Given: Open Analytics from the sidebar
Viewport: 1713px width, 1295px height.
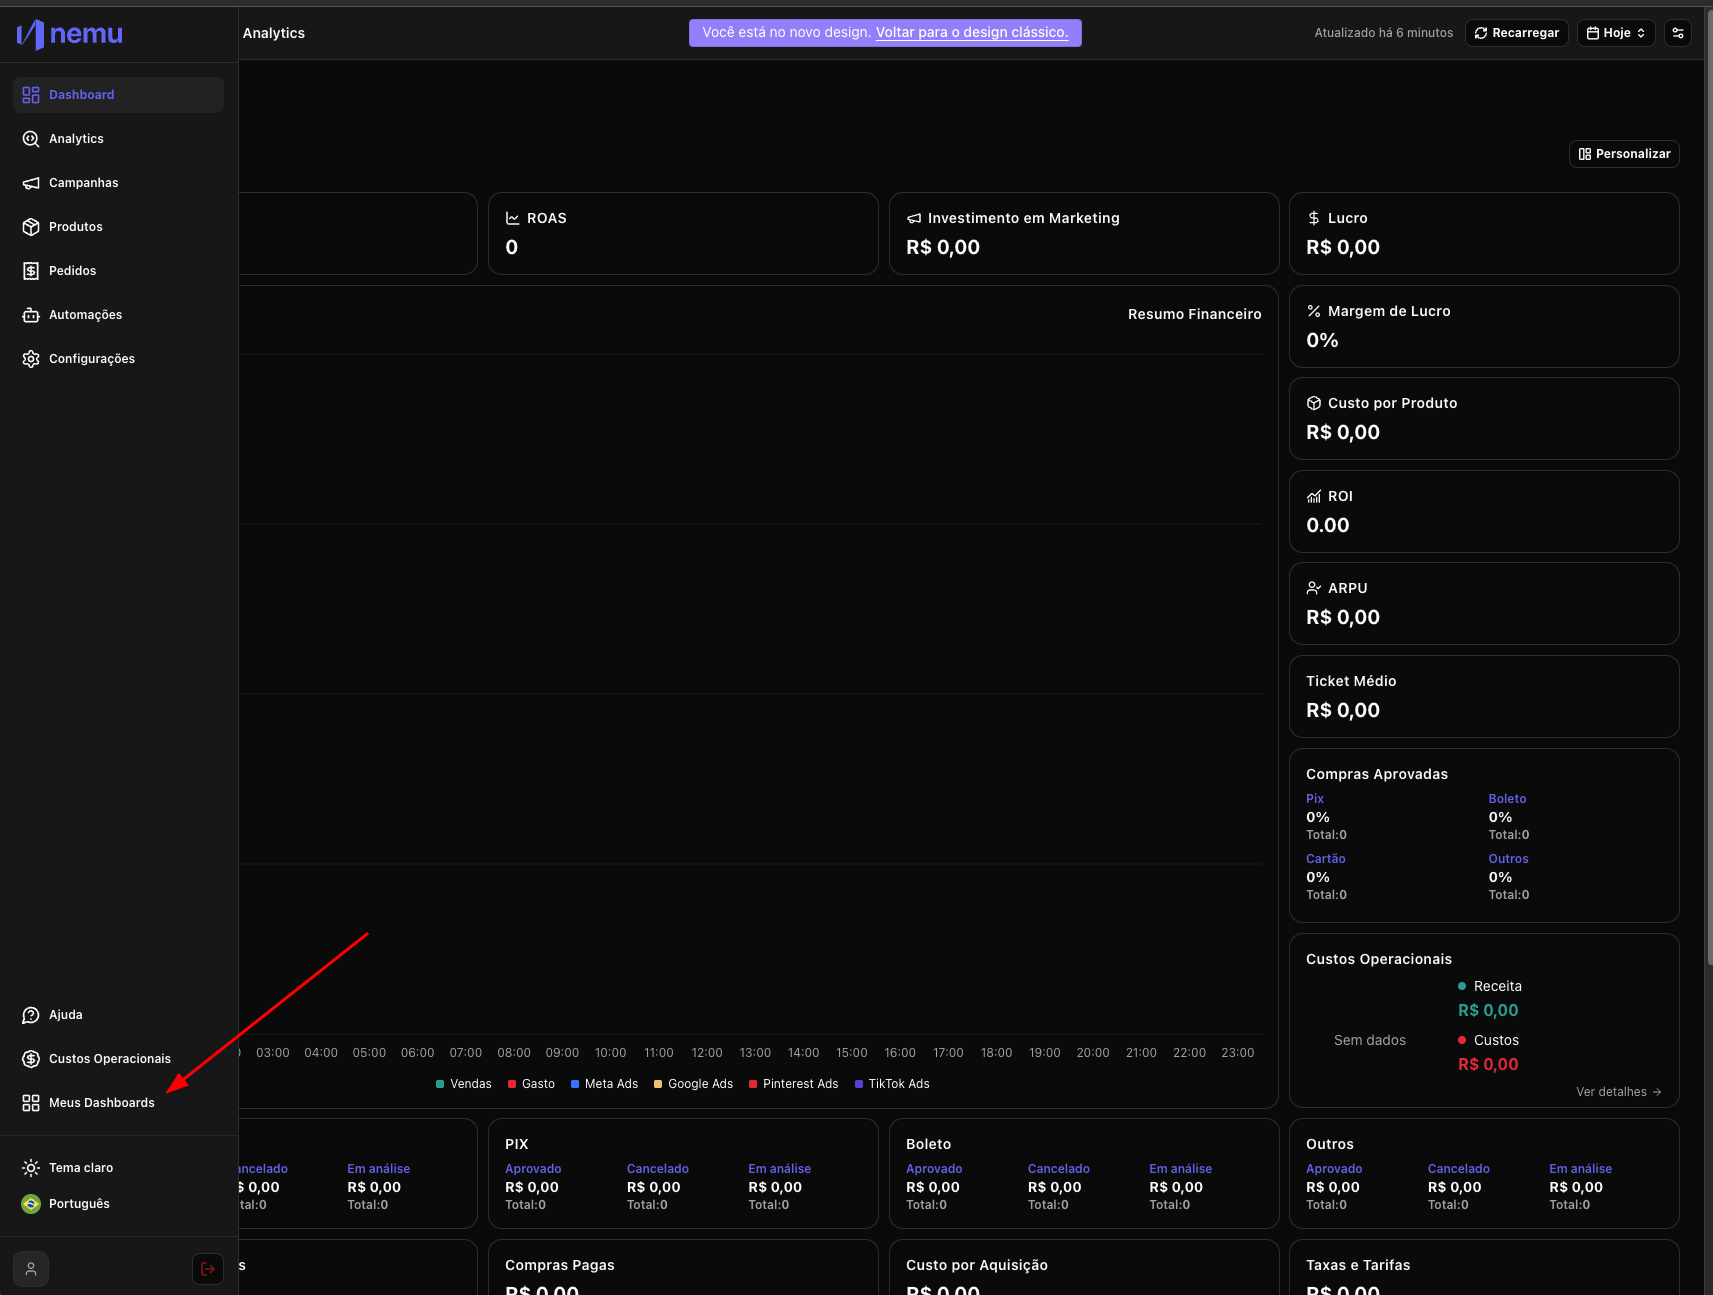Looking at the screenshot, I should point(118,139).
